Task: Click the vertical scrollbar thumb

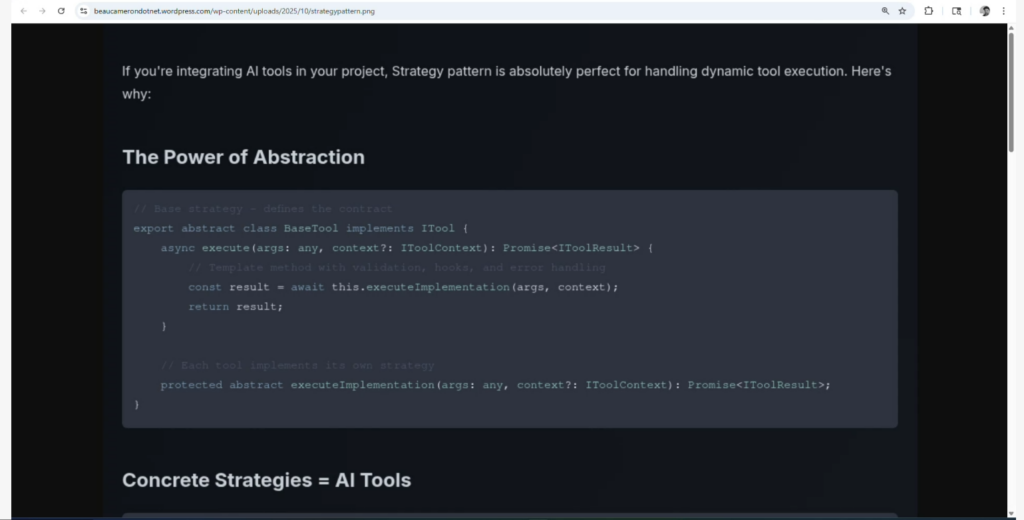Action: (1011, 90)
